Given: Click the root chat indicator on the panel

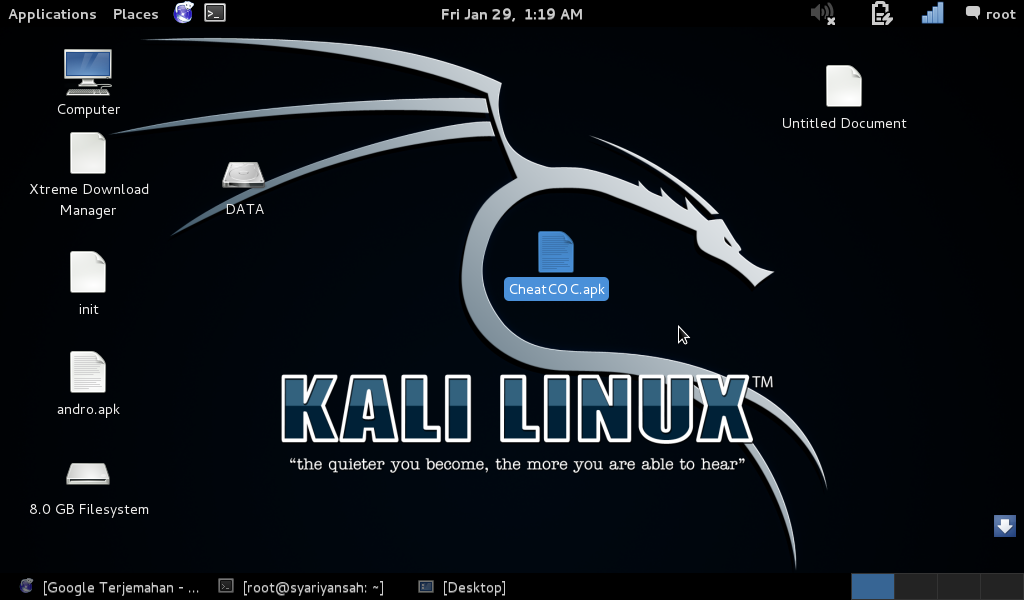Looking at the screenshot, I should tap(989, 13).
